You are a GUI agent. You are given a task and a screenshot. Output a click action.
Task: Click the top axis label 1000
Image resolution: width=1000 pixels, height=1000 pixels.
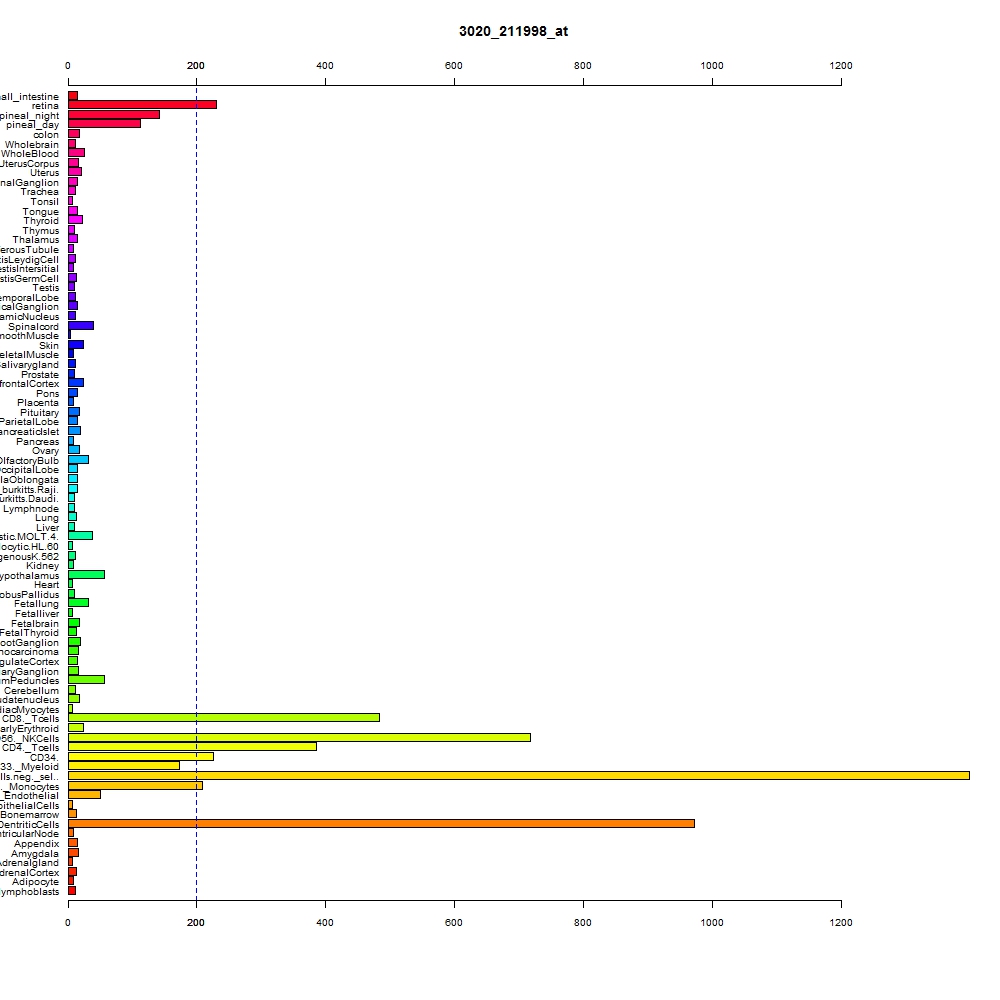click(x=712, y=66)
